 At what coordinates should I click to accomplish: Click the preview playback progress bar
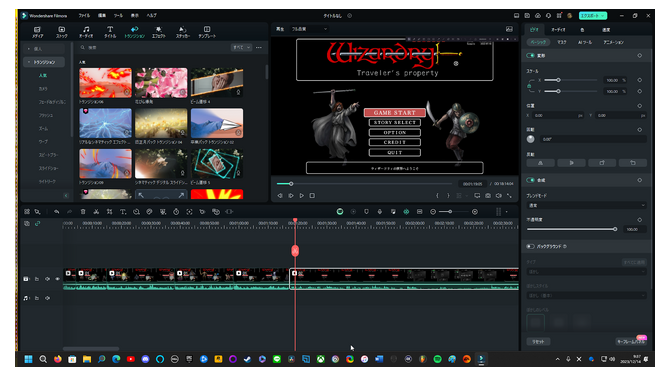pyautogui.click(x=364, y=184)
